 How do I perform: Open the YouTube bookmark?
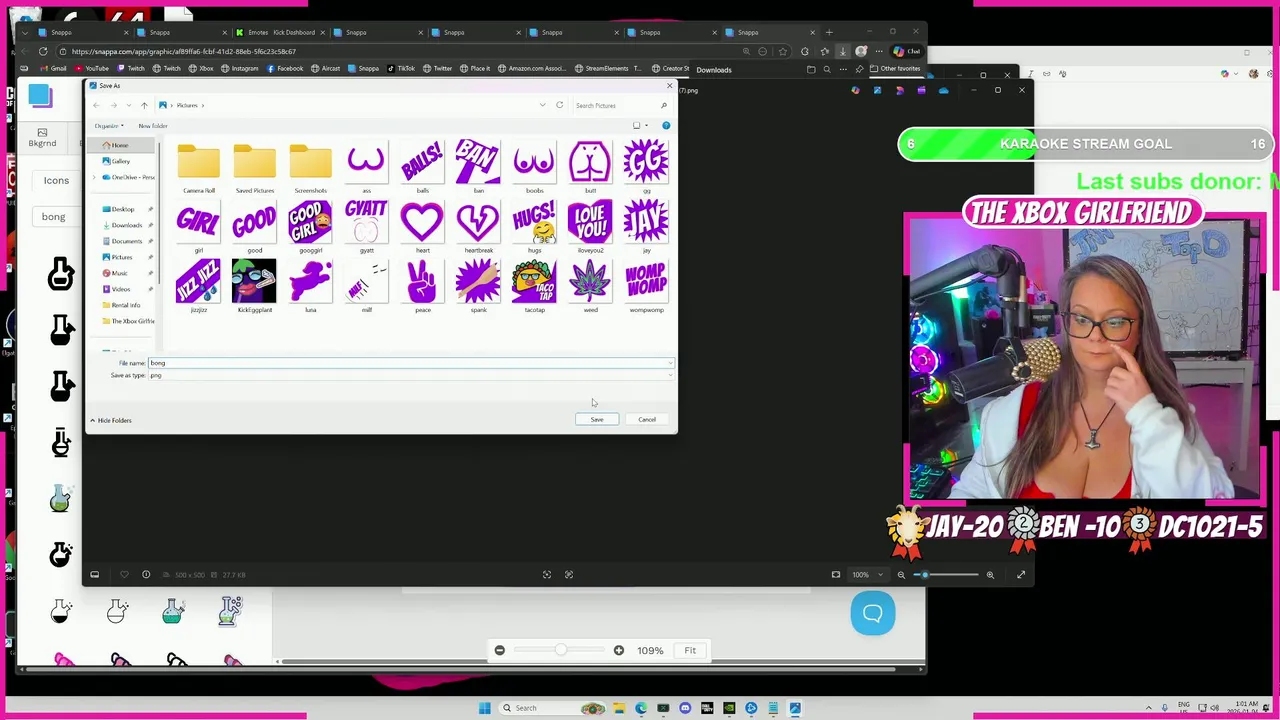(x=90, y=69)
